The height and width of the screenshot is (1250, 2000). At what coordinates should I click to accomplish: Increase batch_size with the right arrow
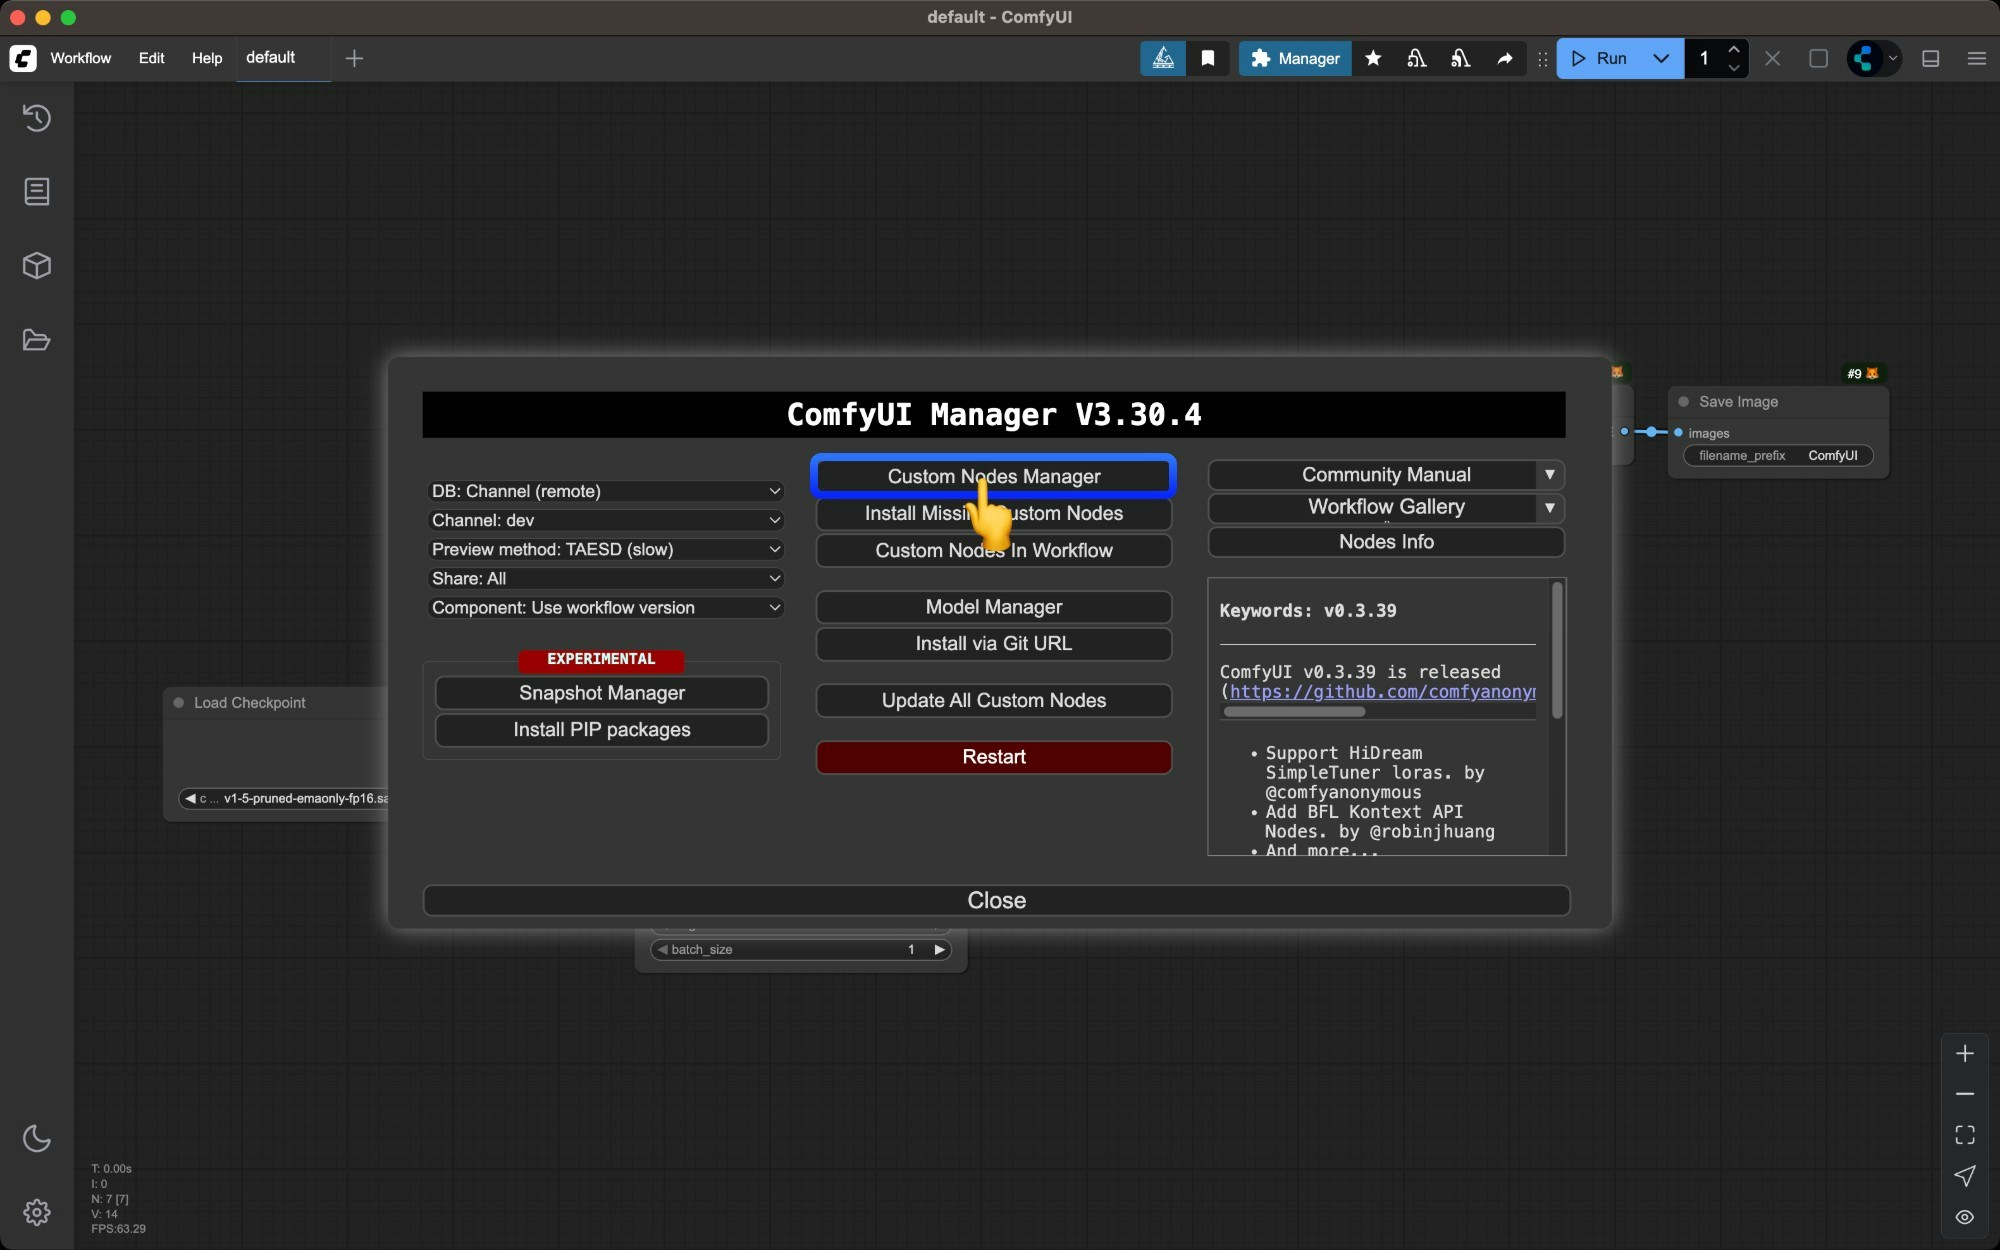[x=938, y=949]
